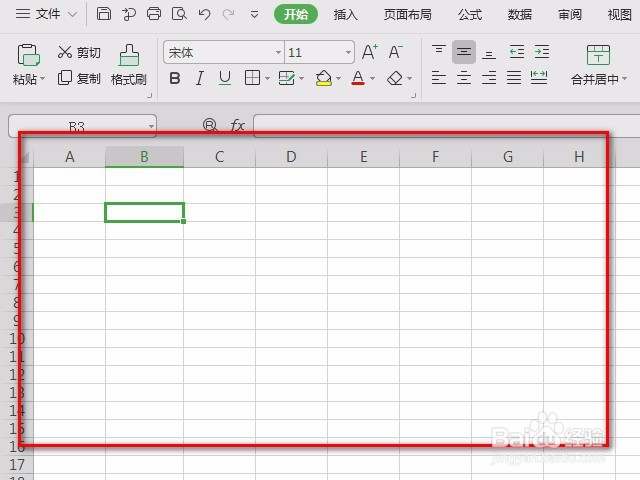The height and width of the screenshot is (480, 640).
Task: Open the 文件 menu dropdown arrow
Action: (x=73, y=14)
